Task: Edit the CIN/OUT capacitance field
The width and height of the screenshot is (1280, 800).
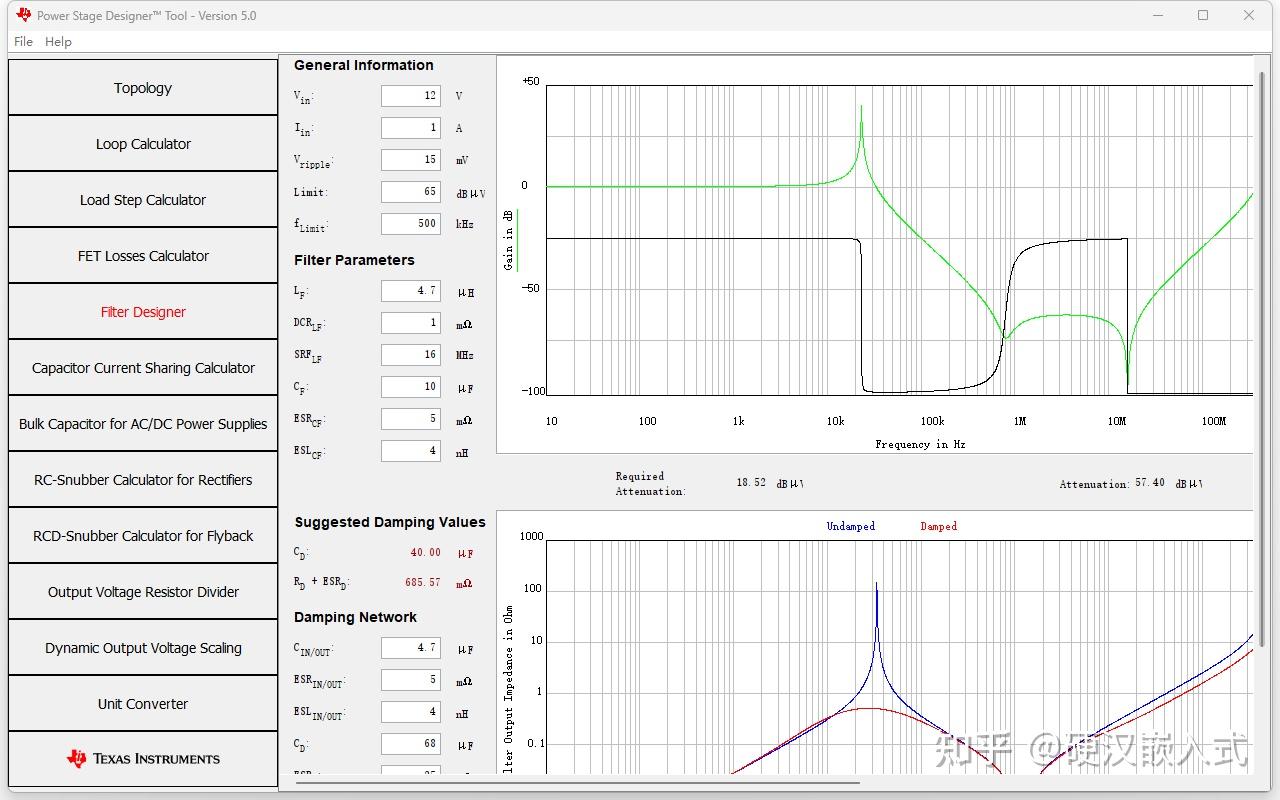Action: (x=411, y=648)
